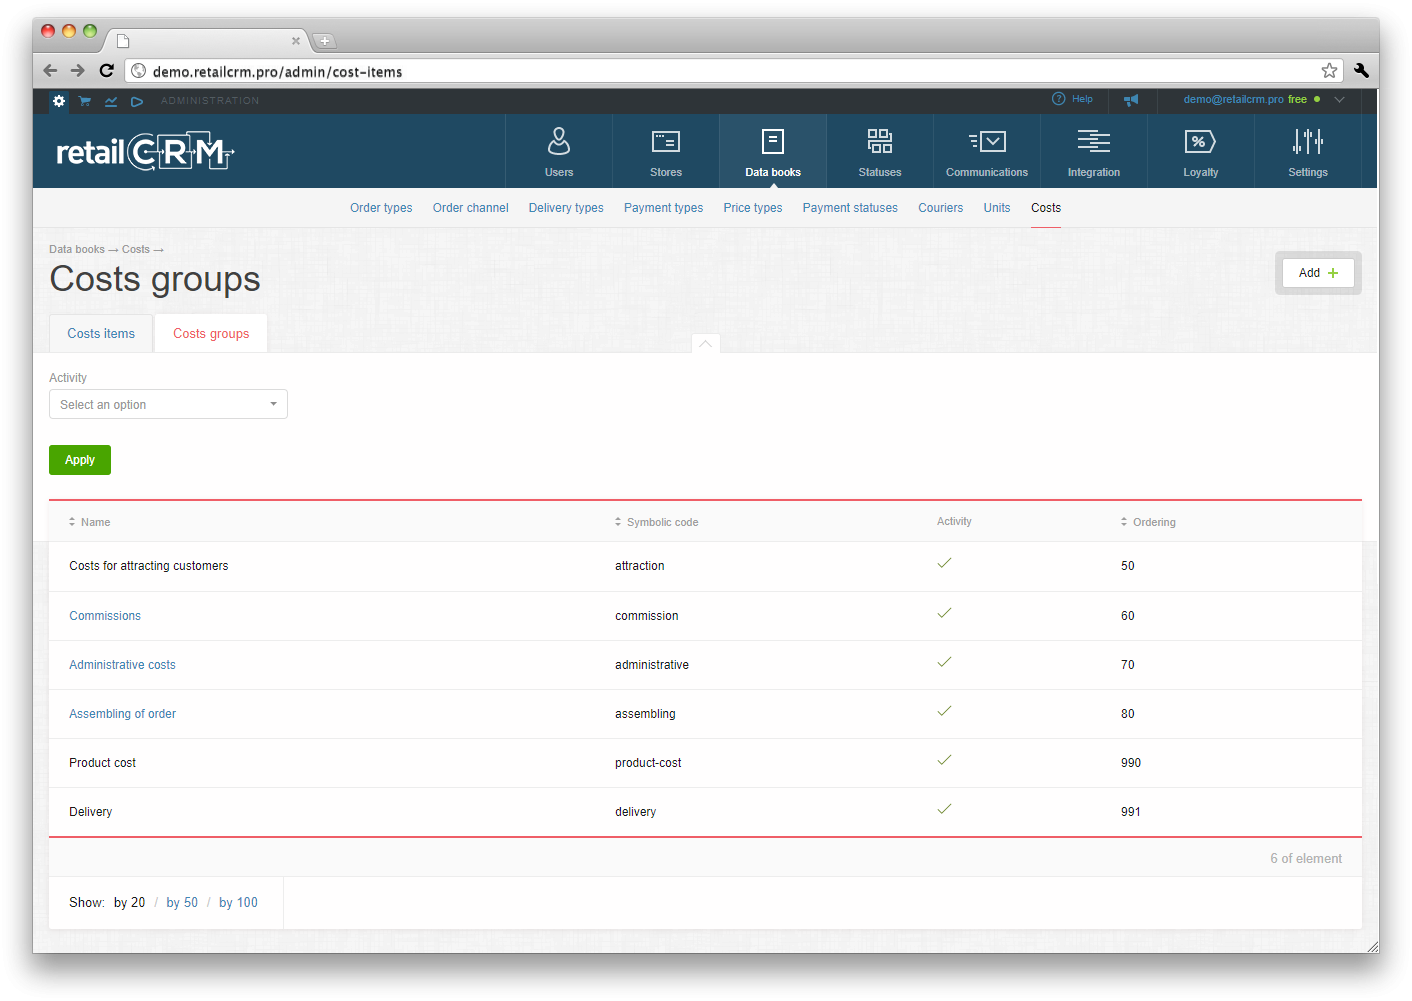Open Payment statuses submenu
Image resolution: width=1412 pixels, height=1001 pixels.
[x=850, y=208]
